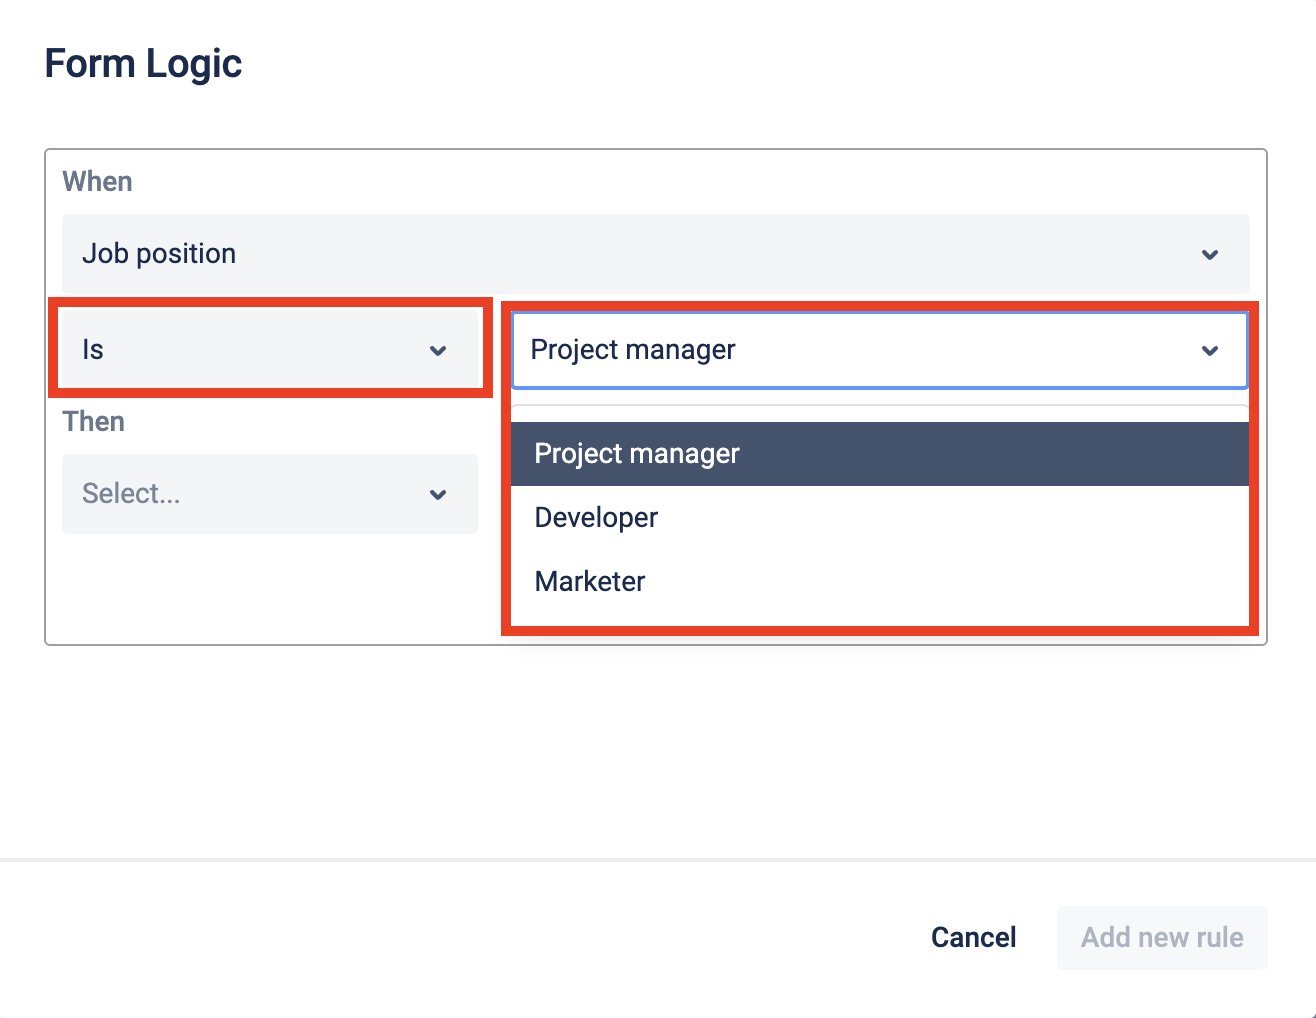1316x1018 pixels.
Task: Collapse value list using Project manager field chevron
Action: [x=1209, y=351]
